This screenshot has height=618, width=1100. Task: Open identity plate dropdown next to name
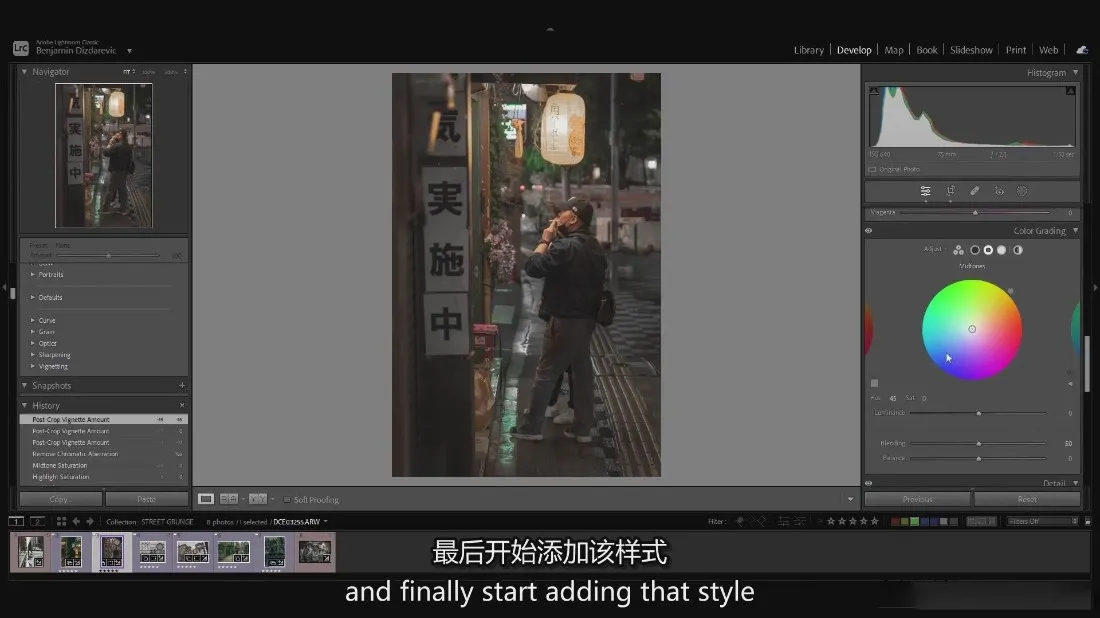(x=129, y=51)
